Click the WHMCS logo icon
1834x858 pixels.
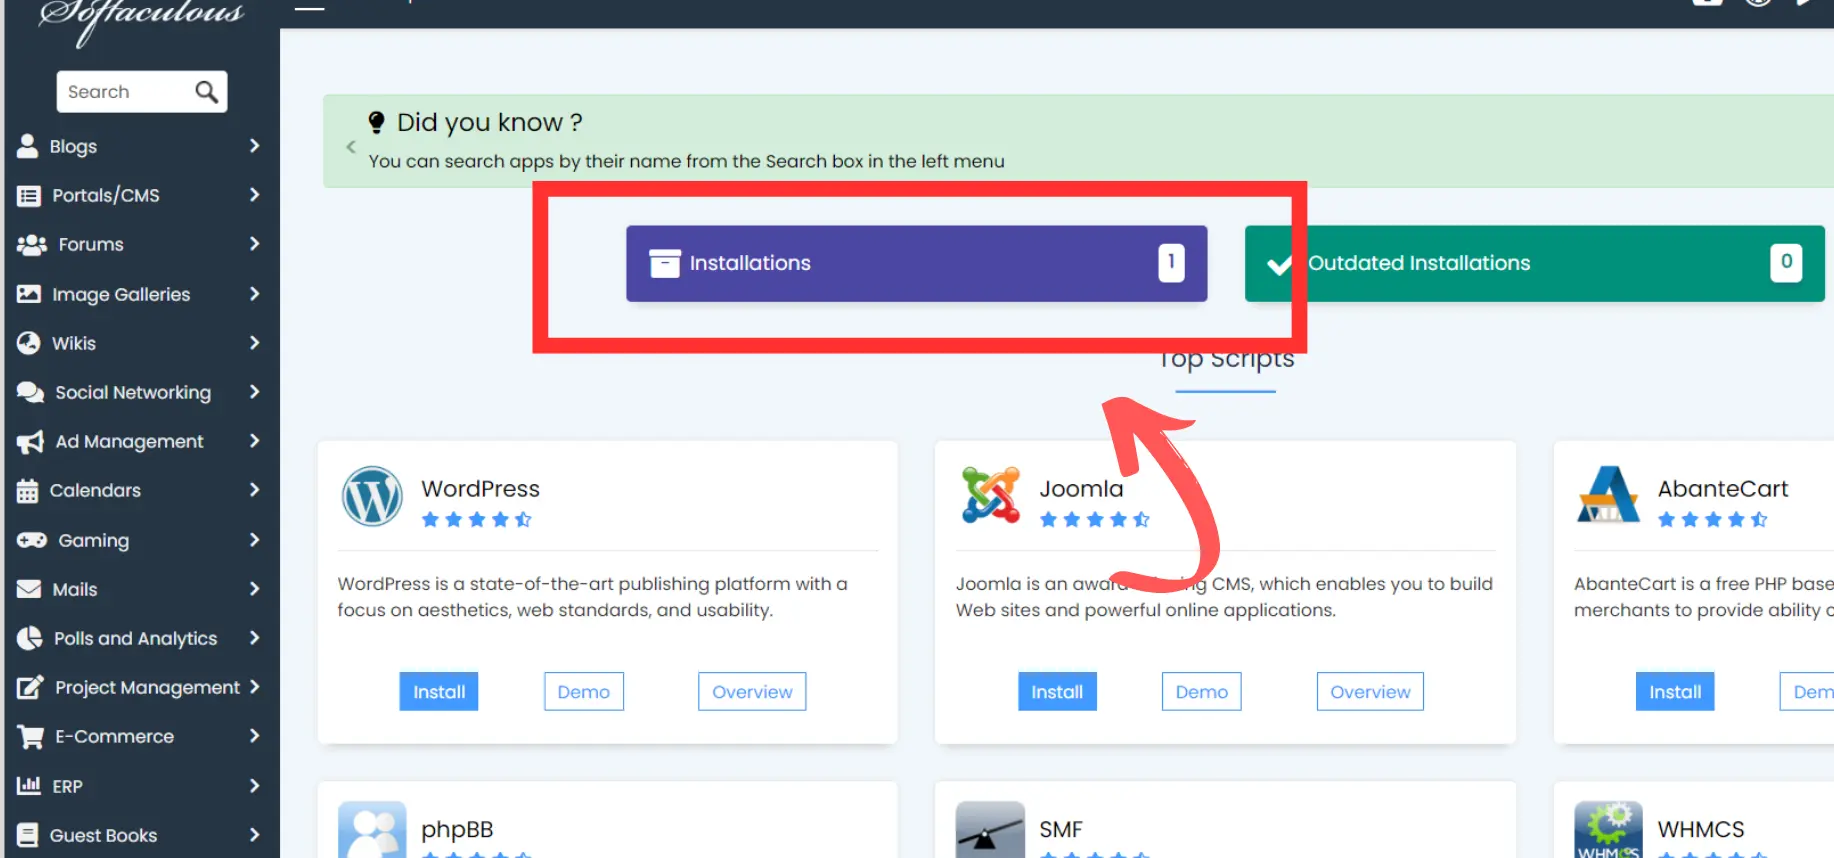pos(1608,830)
